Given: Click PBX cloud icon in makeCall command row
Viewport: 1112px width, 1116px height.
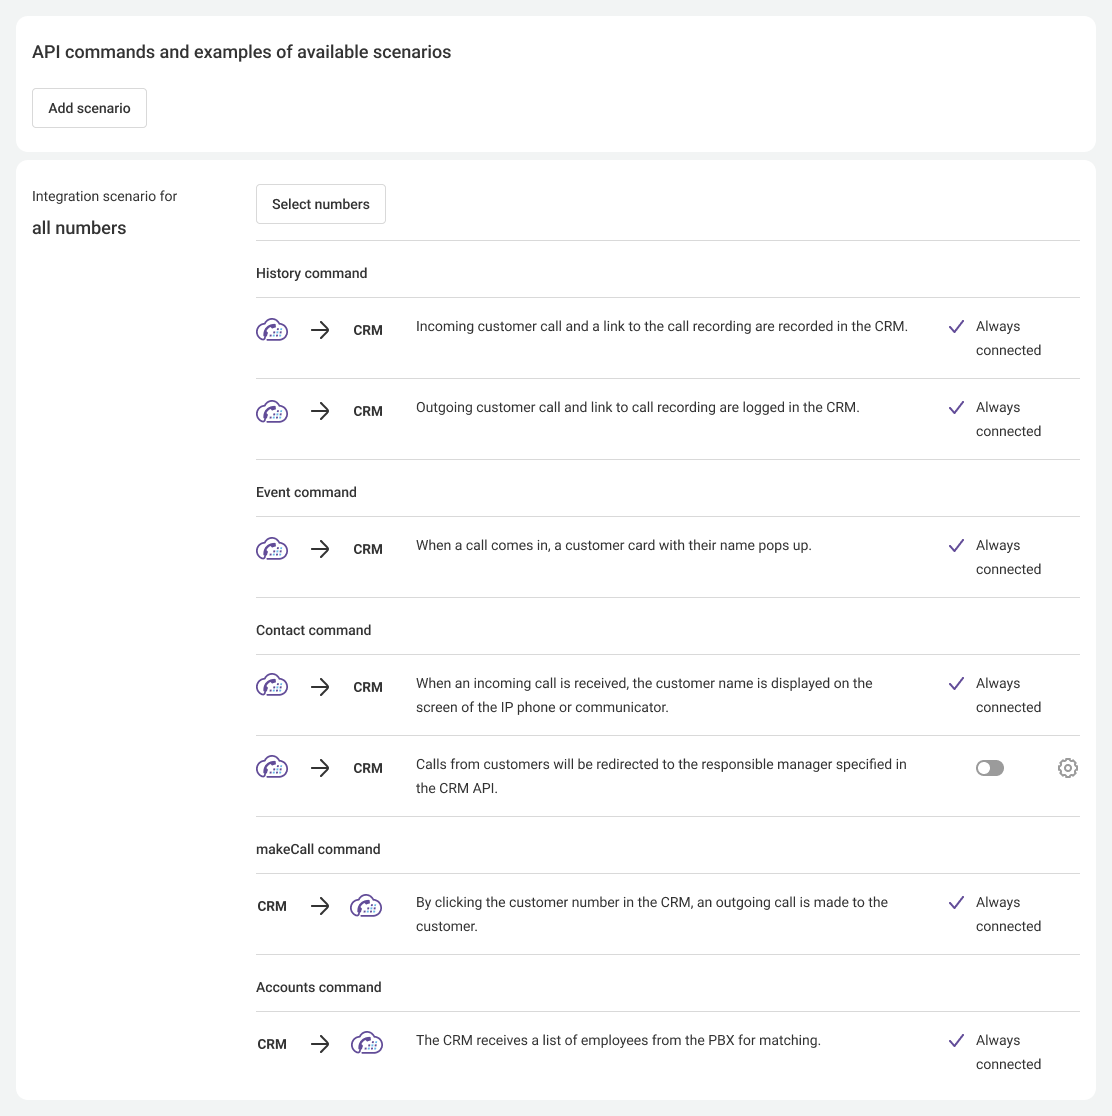Looking at the screenshot, I should point(366,906).
